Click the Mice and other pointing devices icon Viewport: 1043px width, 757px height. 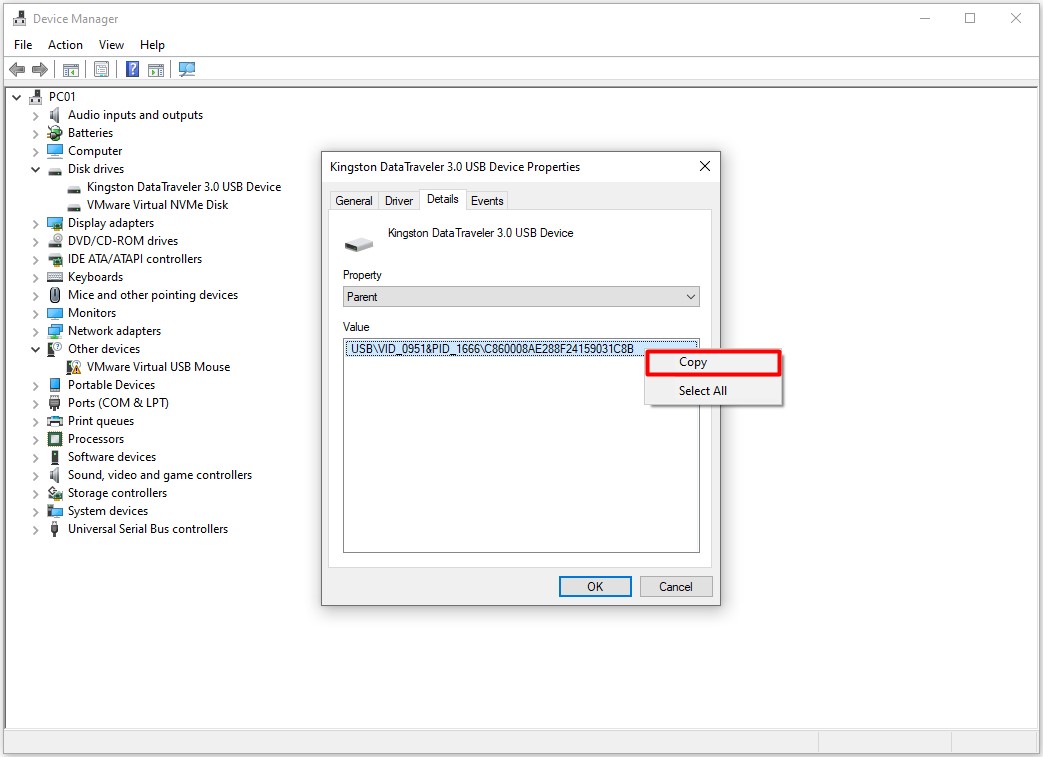point(55,295)
